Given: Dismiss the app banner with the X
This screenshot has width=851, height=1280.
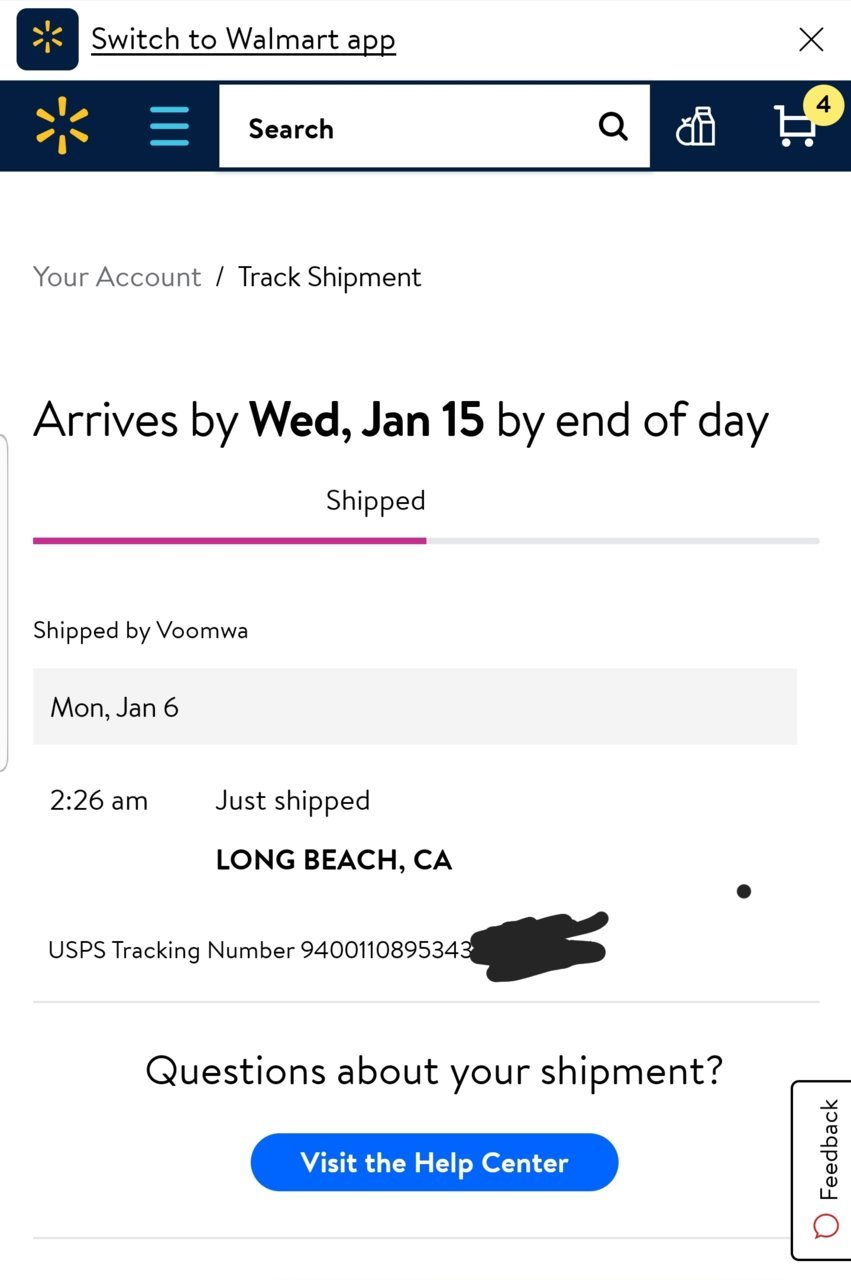Looking at the screenshot, I should pos(811,40).
